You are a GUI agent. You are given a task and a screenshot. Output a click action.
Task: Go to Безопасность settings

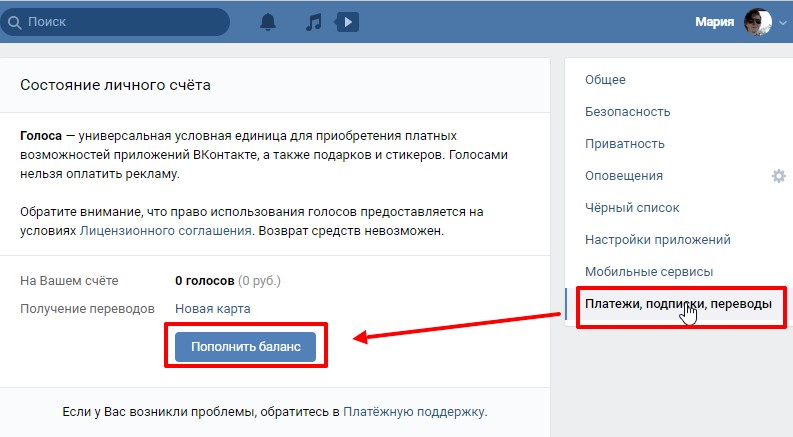coord(628,112)
